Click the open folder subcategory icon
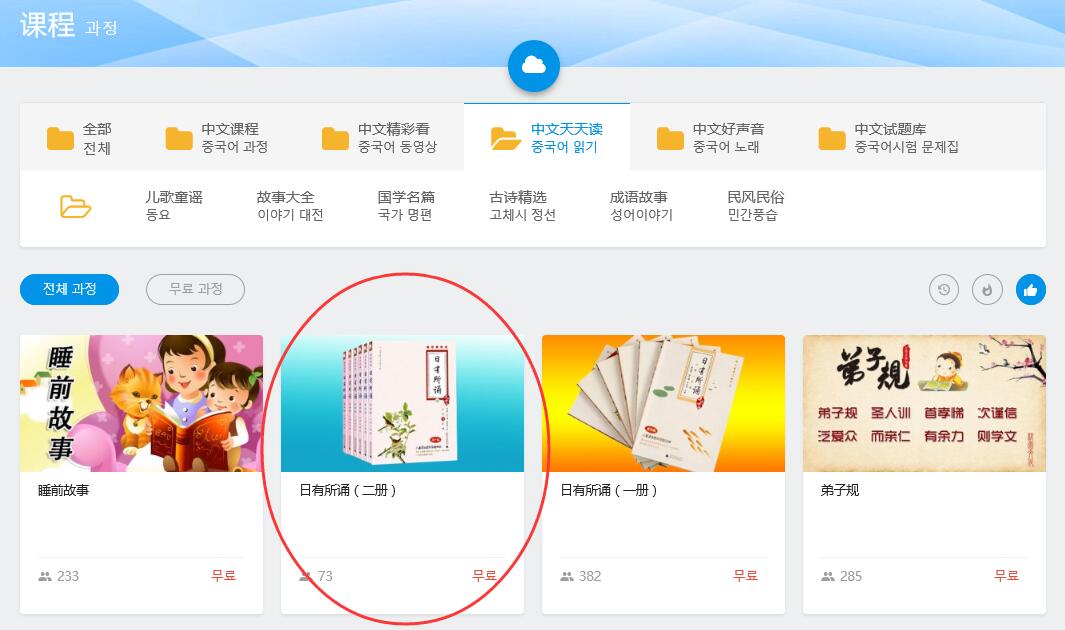 pos(75,206)
